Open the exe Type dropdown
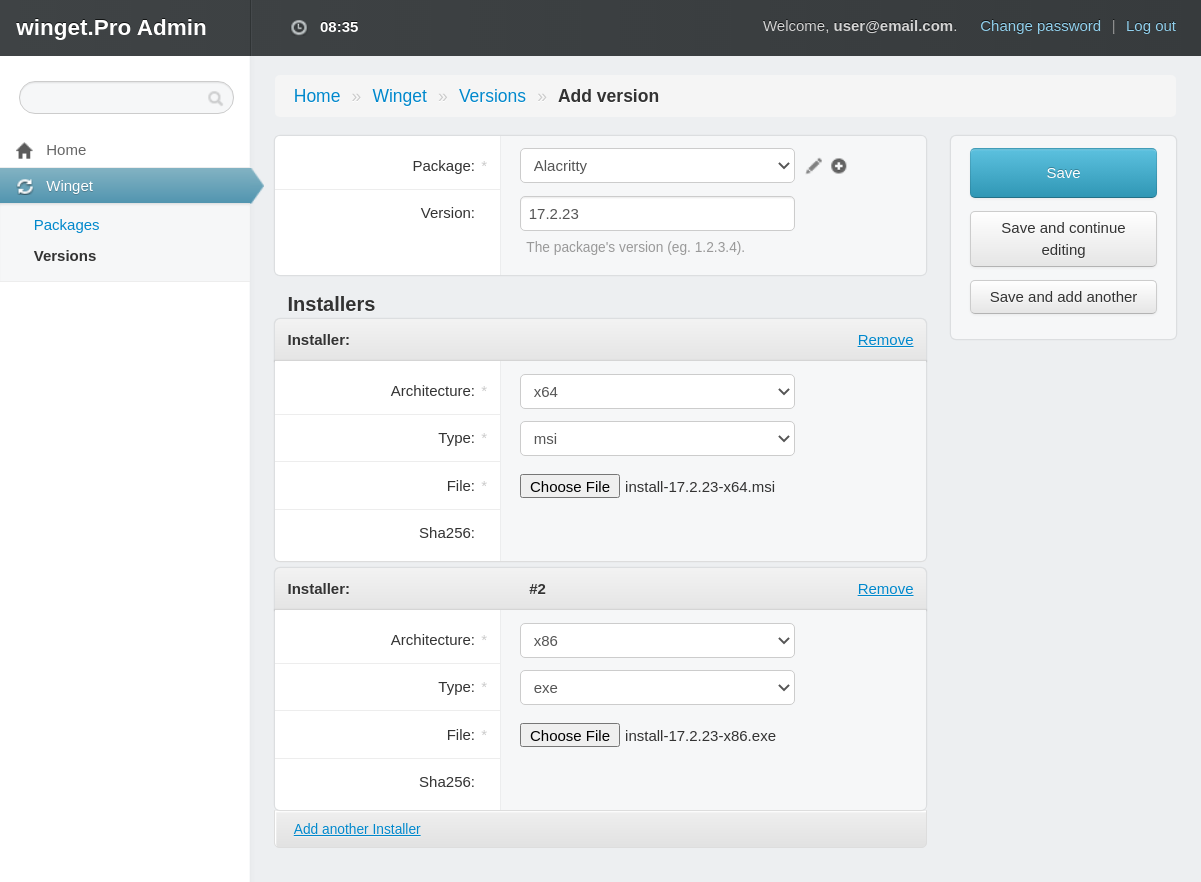 [657, 688]
